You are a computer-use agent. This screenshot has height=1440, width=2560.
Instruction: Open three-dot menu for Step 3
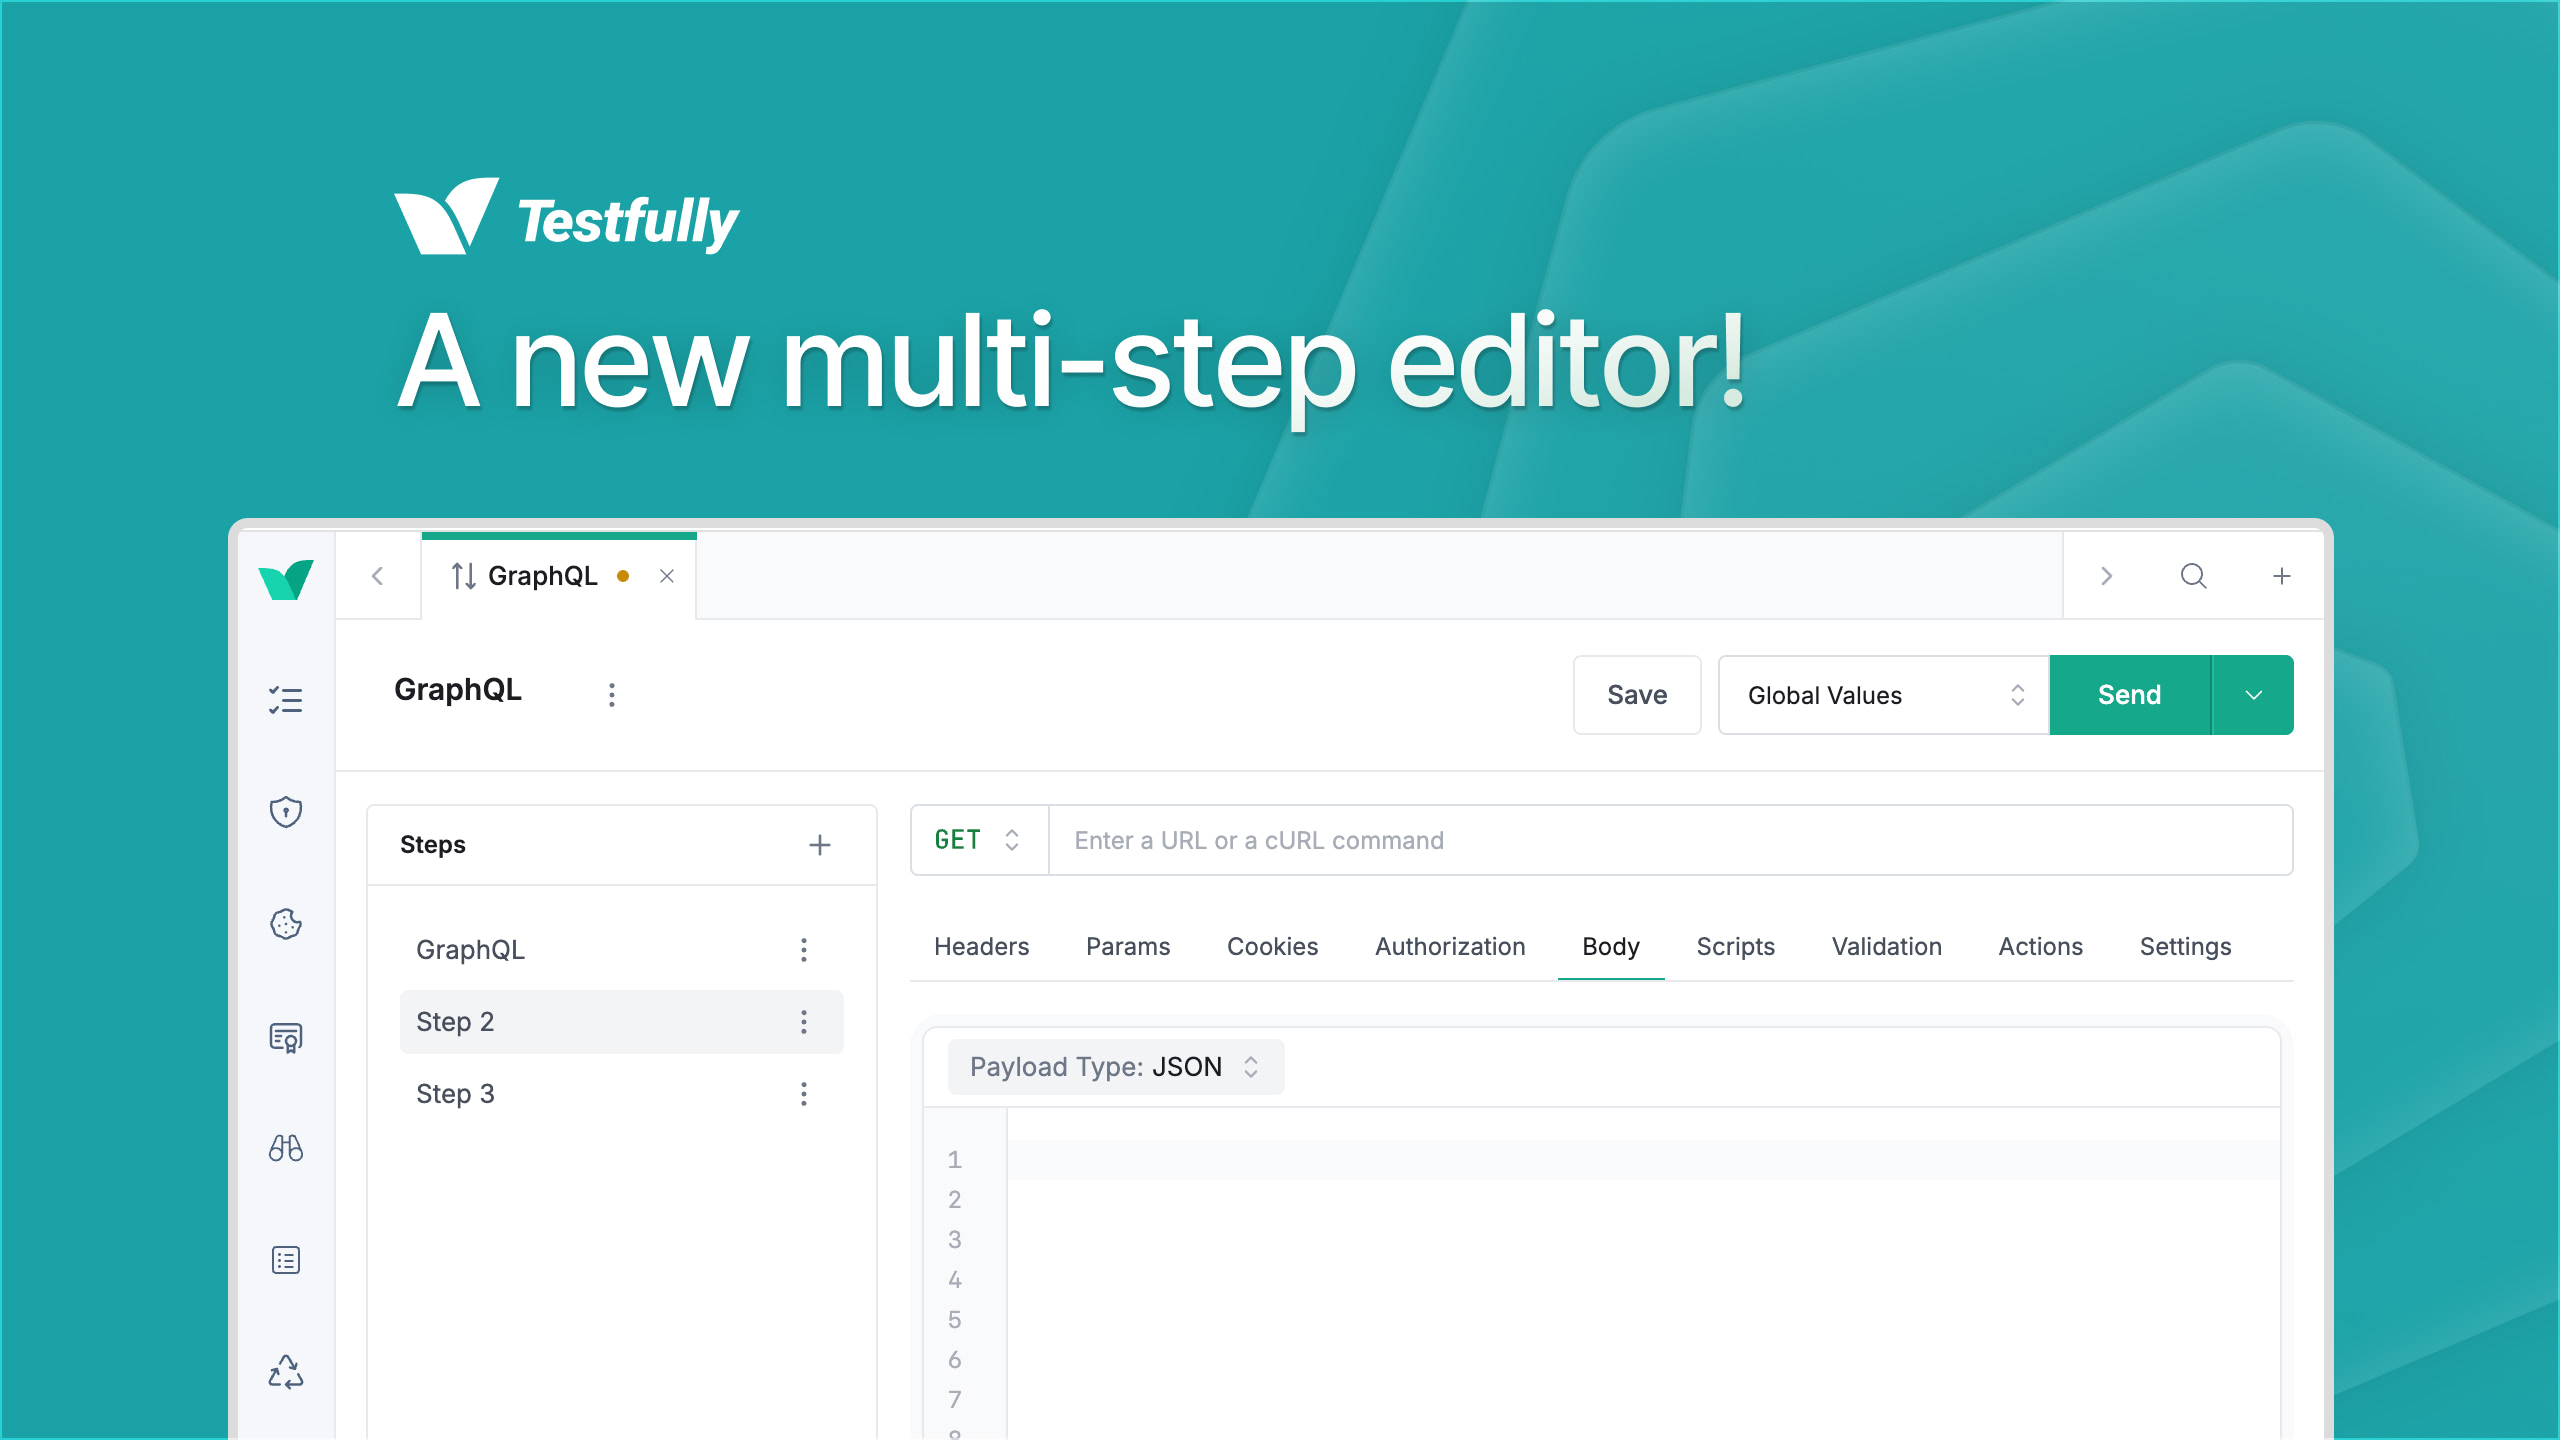pyautogui.click(x=804, y=1094)
